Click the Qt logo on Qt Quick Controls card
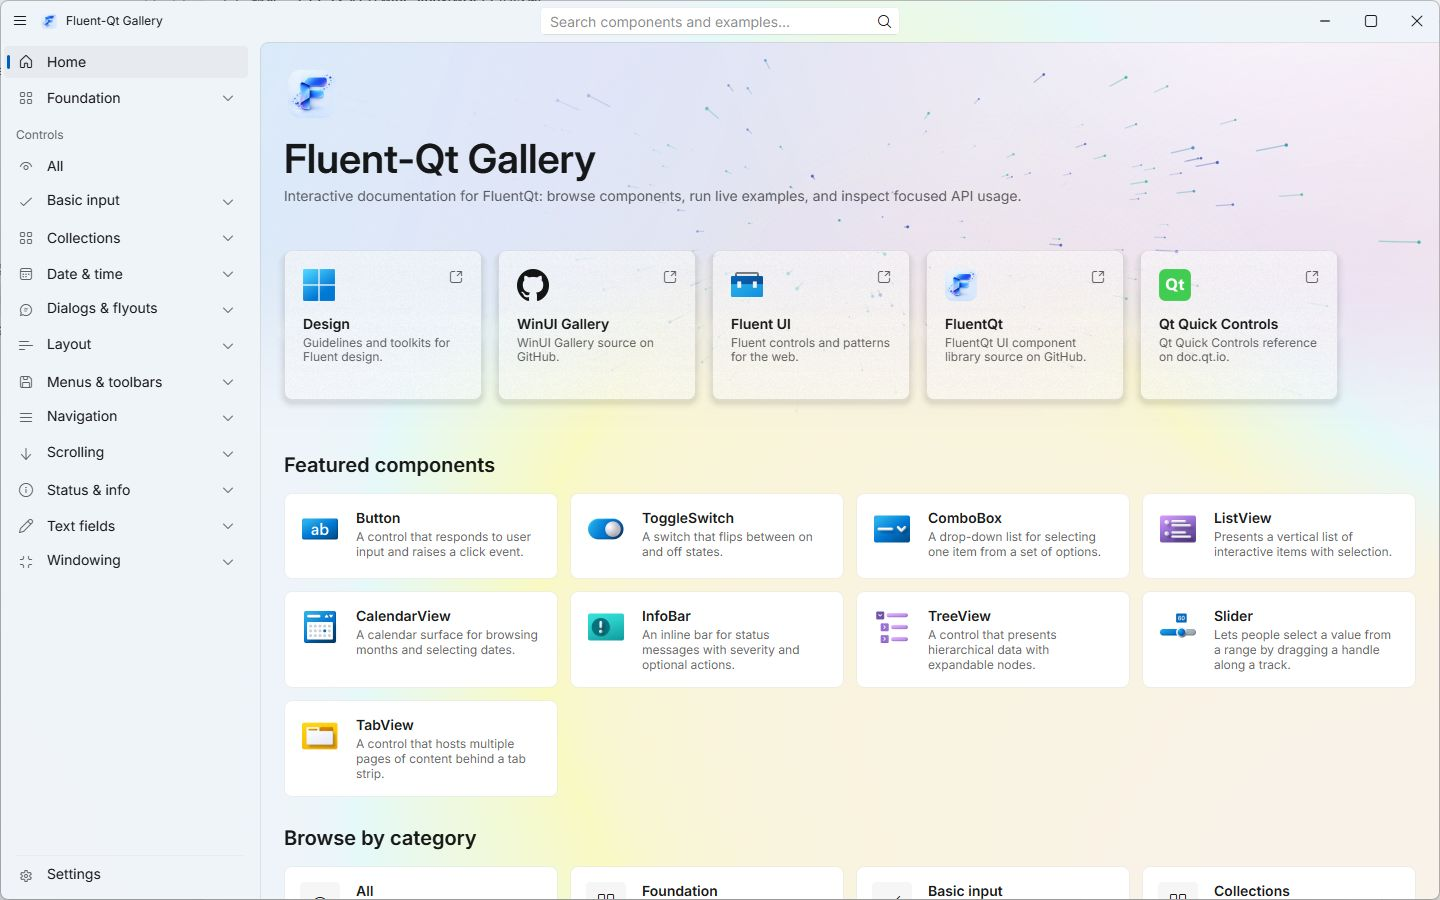 pos(1175,285)
